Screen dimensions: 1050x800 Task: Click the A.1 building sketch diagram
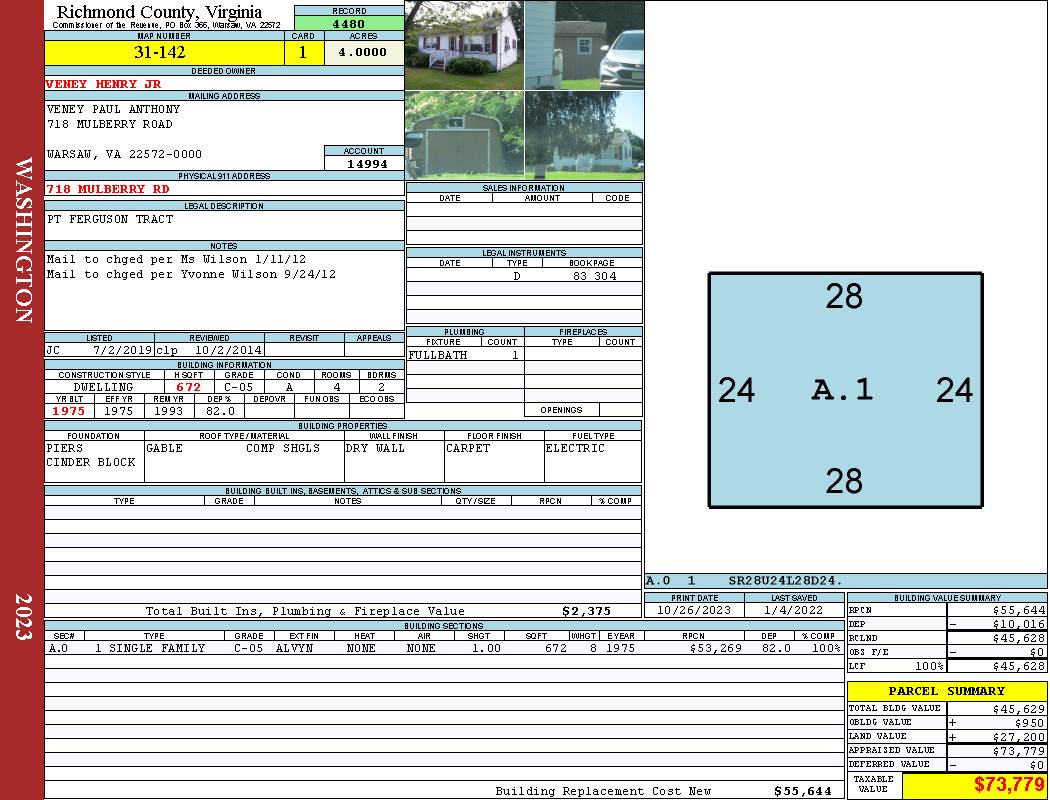[846, 390]
